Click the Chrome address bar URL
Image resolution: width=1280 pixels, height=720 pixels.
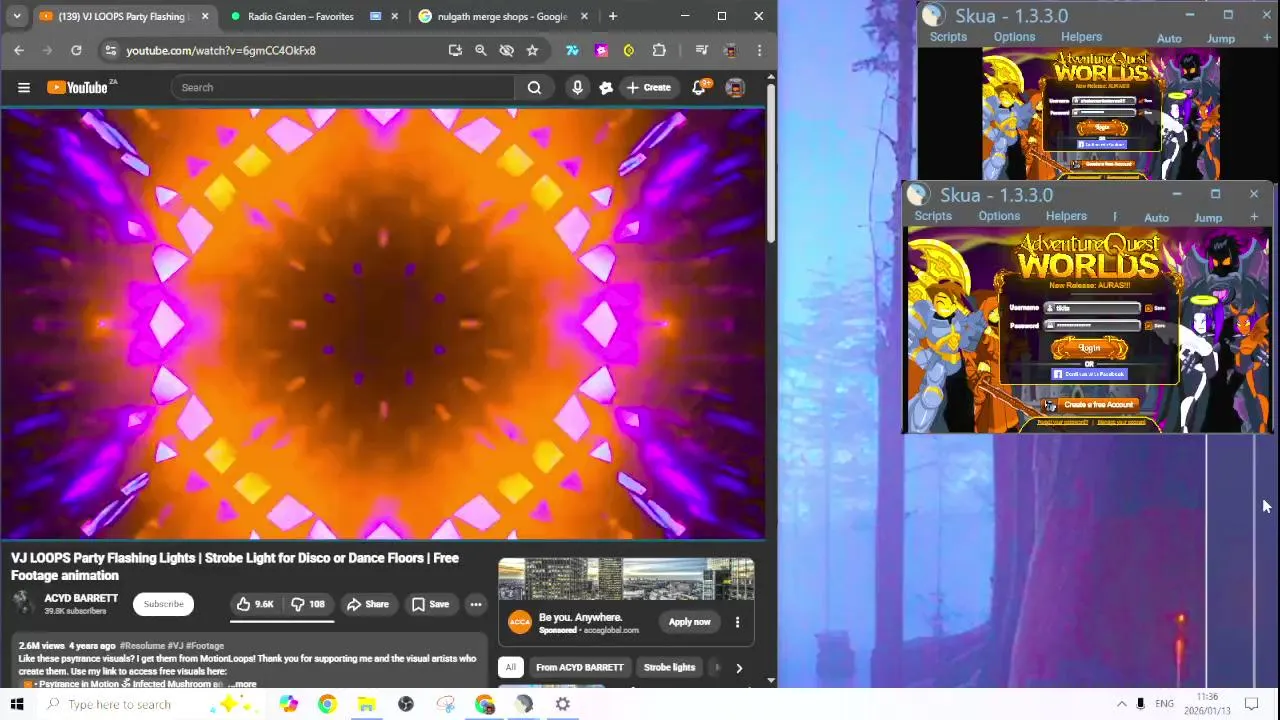coord(220,50)
